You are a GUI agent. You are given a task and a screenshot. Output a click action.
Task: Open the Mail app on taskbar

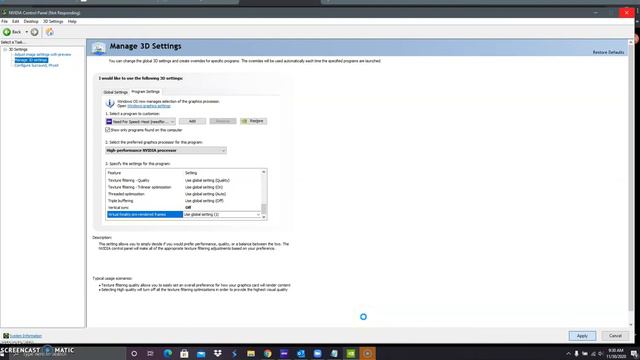(x=201, y=353)
